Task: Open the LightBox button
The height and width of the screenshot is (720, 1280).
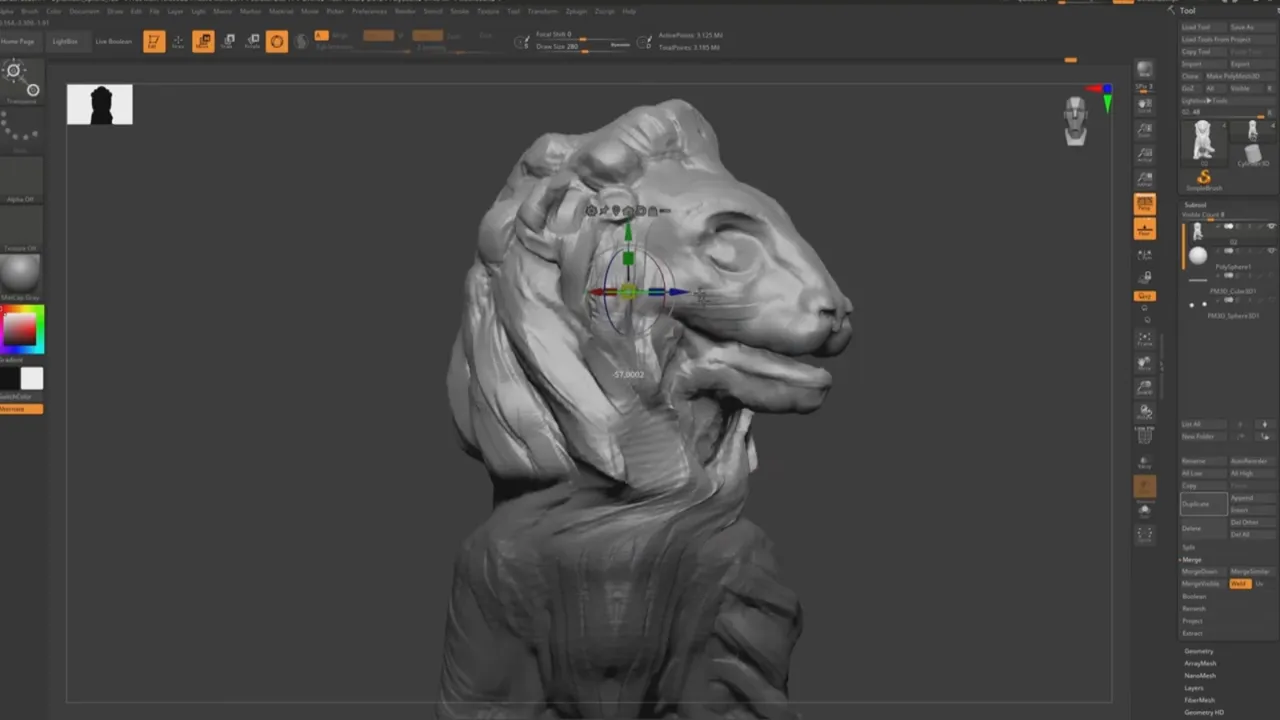Action: pyautogui.click(x=65, y=42)
